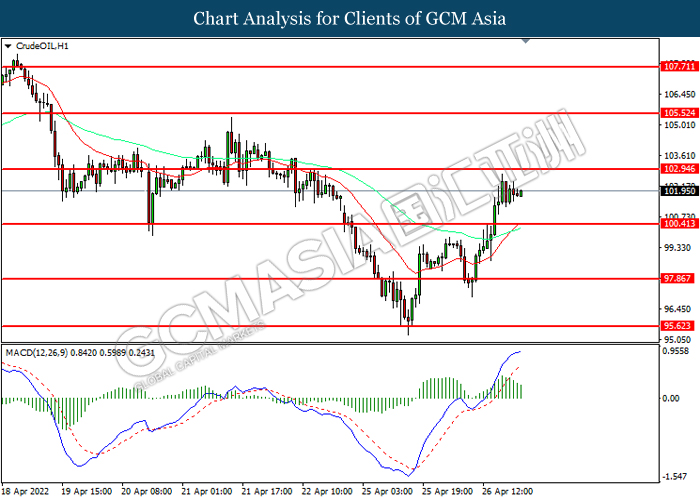Click the chart shift triangle marker at top

point(525,41)
